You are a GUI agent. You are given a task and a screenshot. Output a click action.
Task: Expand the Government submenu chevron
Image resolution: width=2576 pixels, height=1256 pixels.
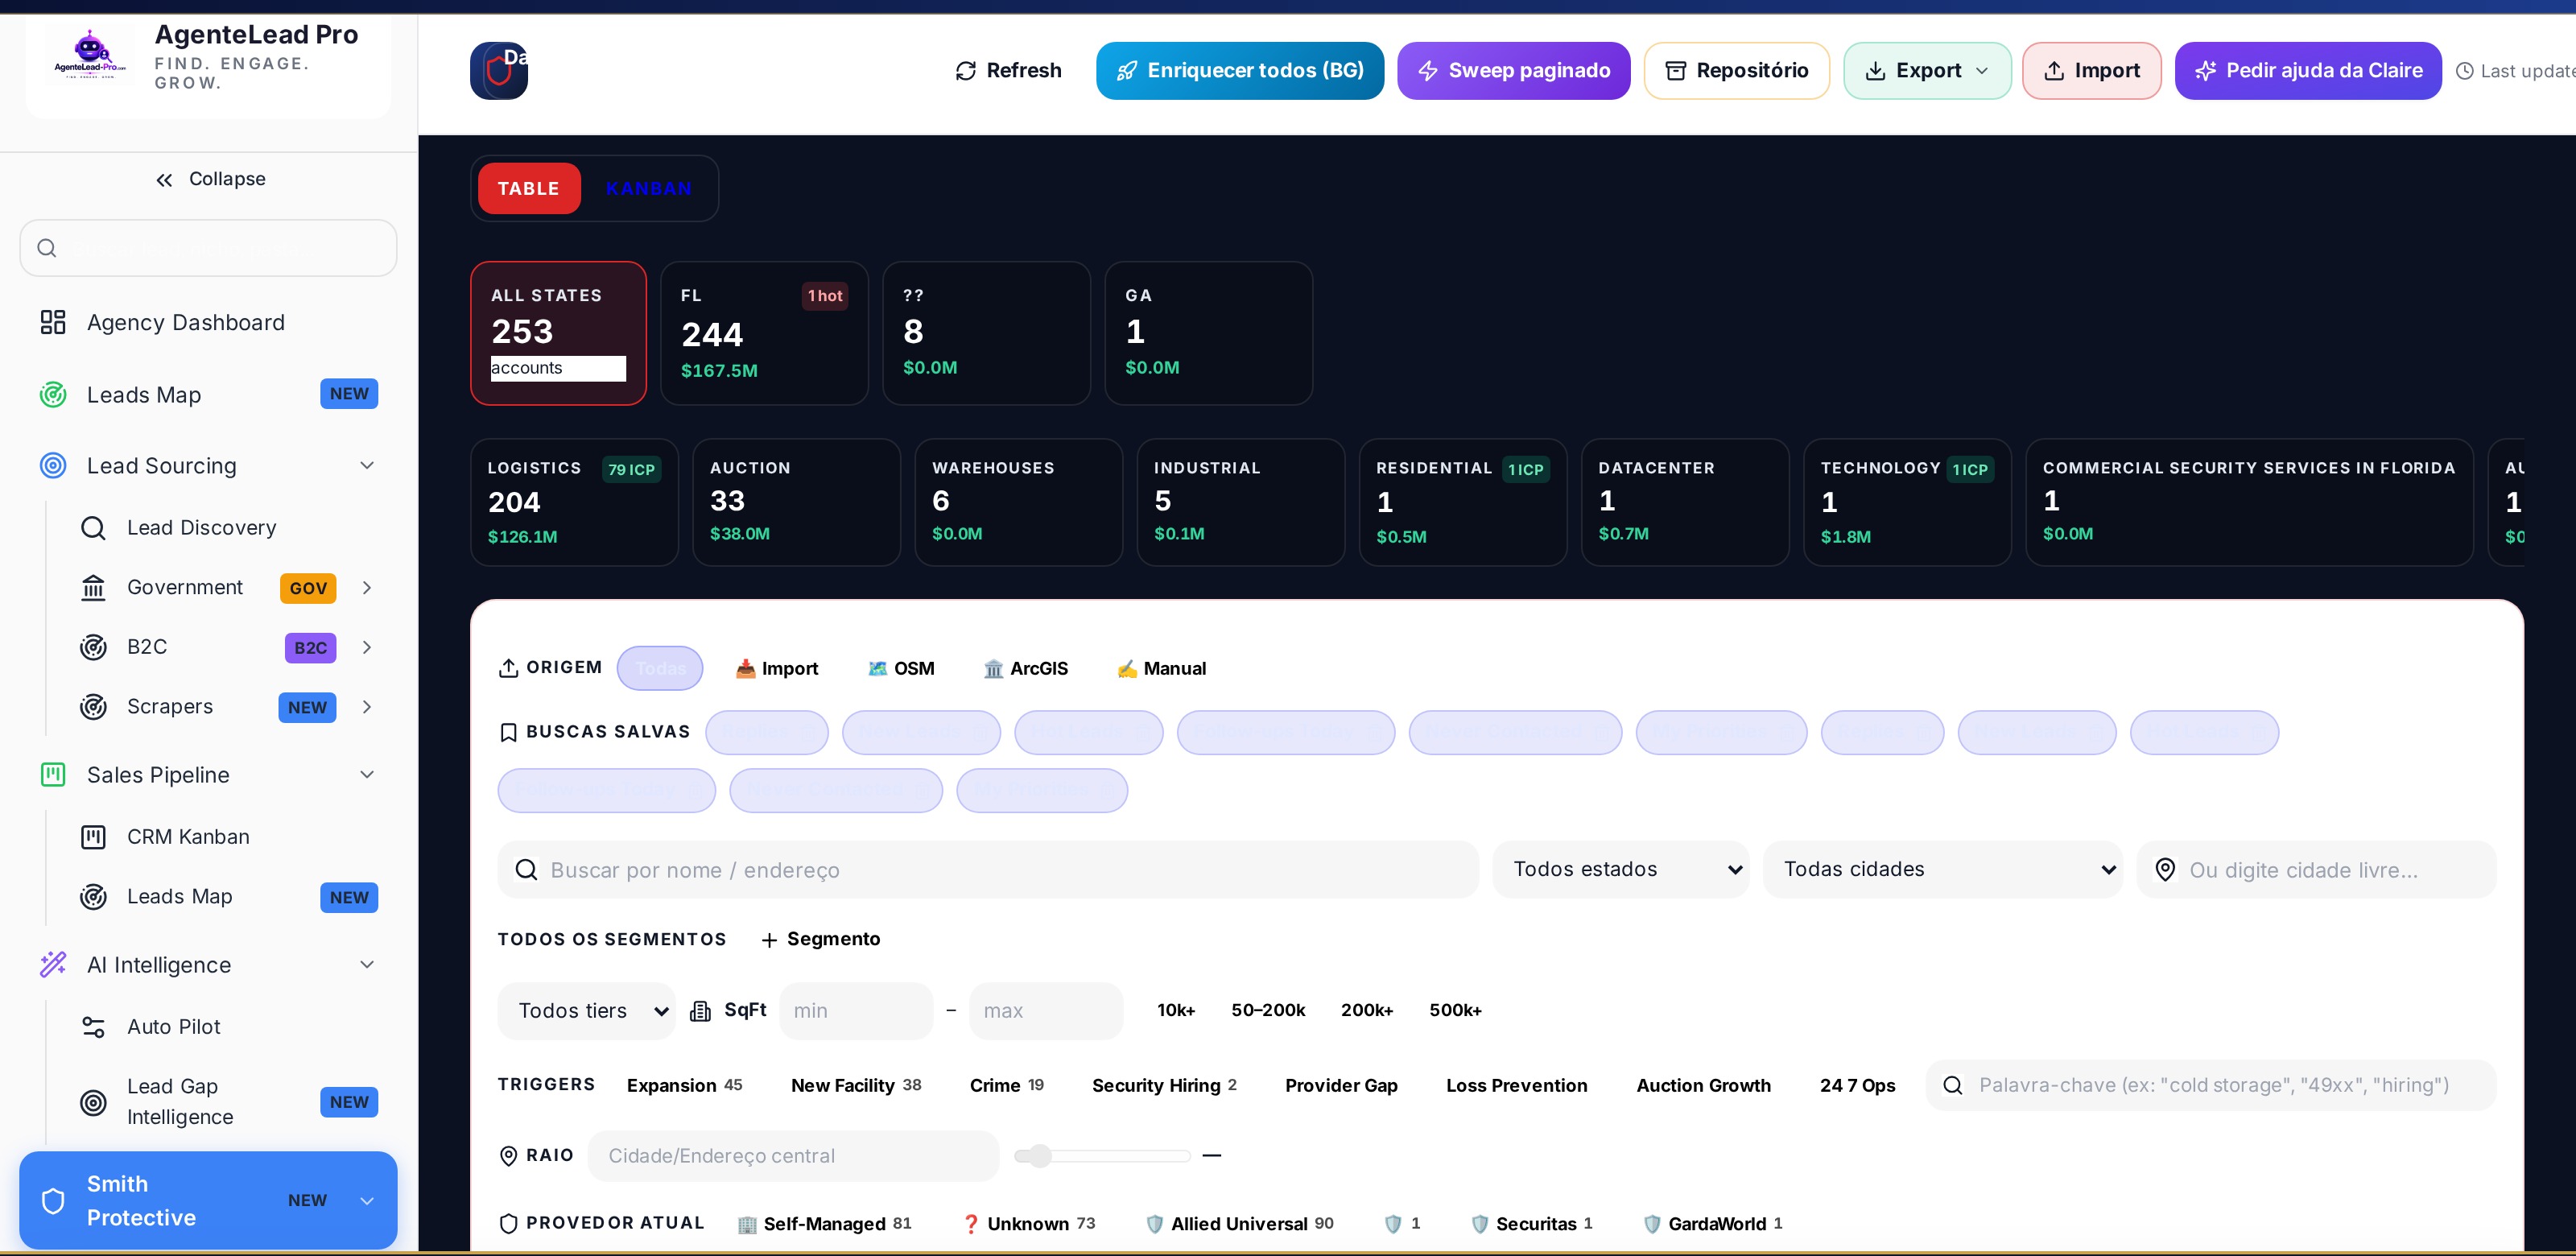click(x=367, y=588)
